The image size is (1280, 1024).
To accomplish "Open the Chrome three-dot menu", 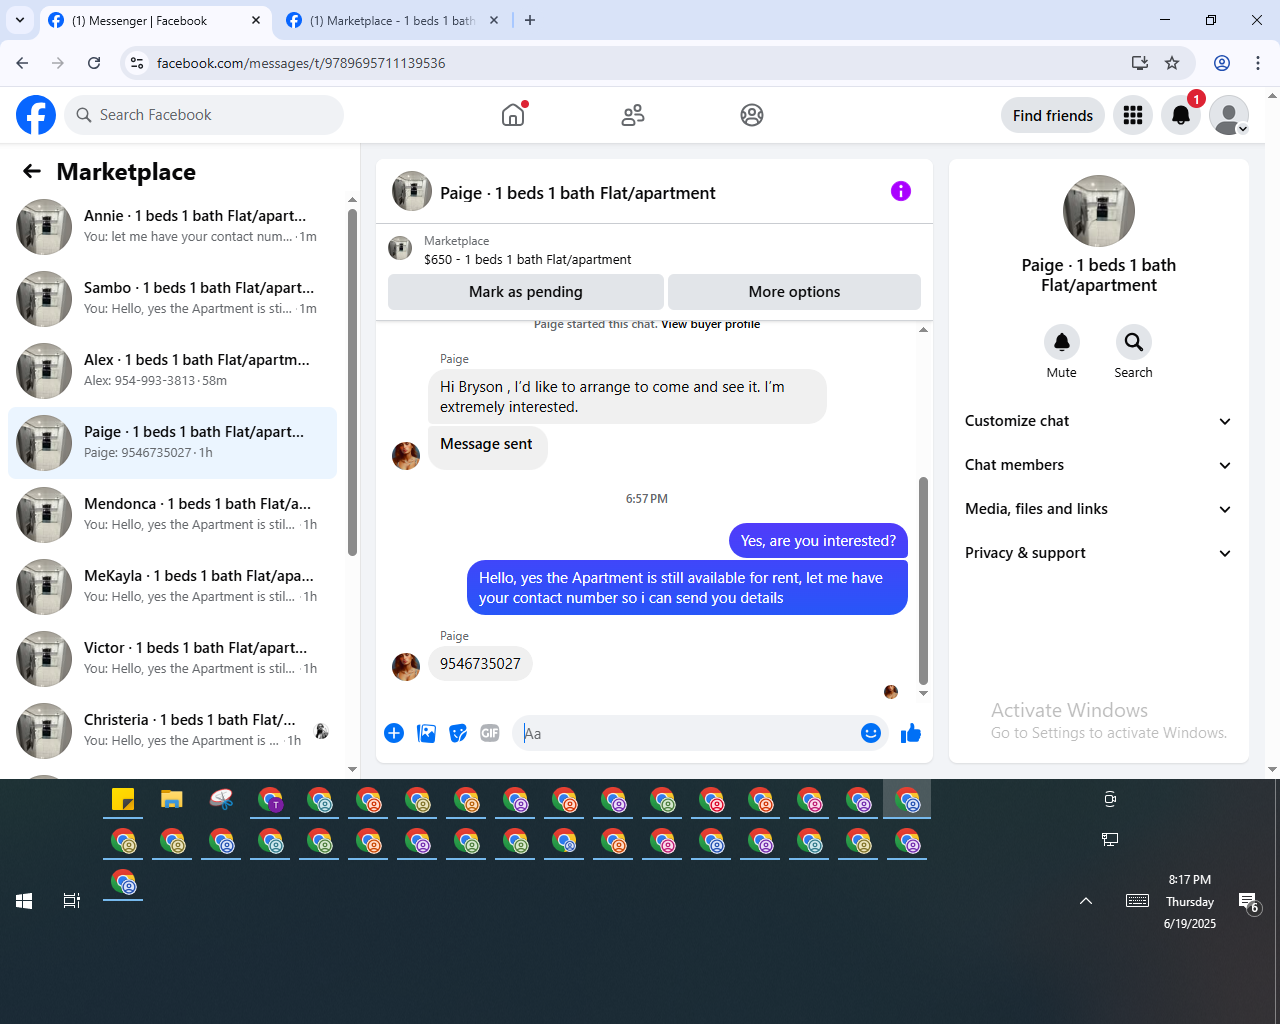I will pos(1258,63).
